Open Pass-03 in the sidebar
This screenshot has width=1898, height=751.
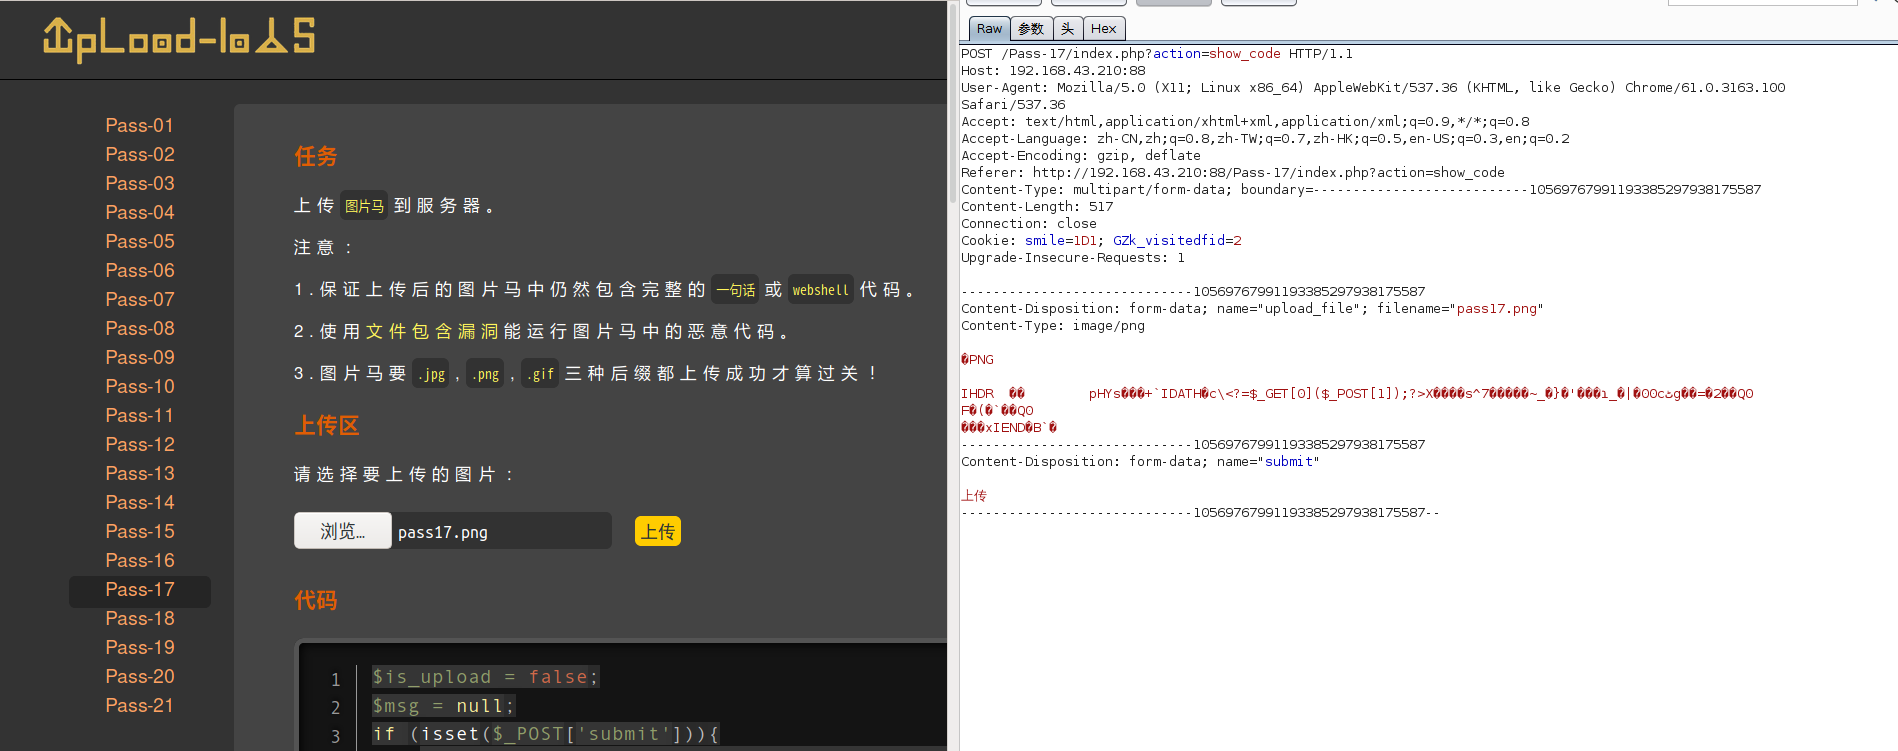pos(140,183)
